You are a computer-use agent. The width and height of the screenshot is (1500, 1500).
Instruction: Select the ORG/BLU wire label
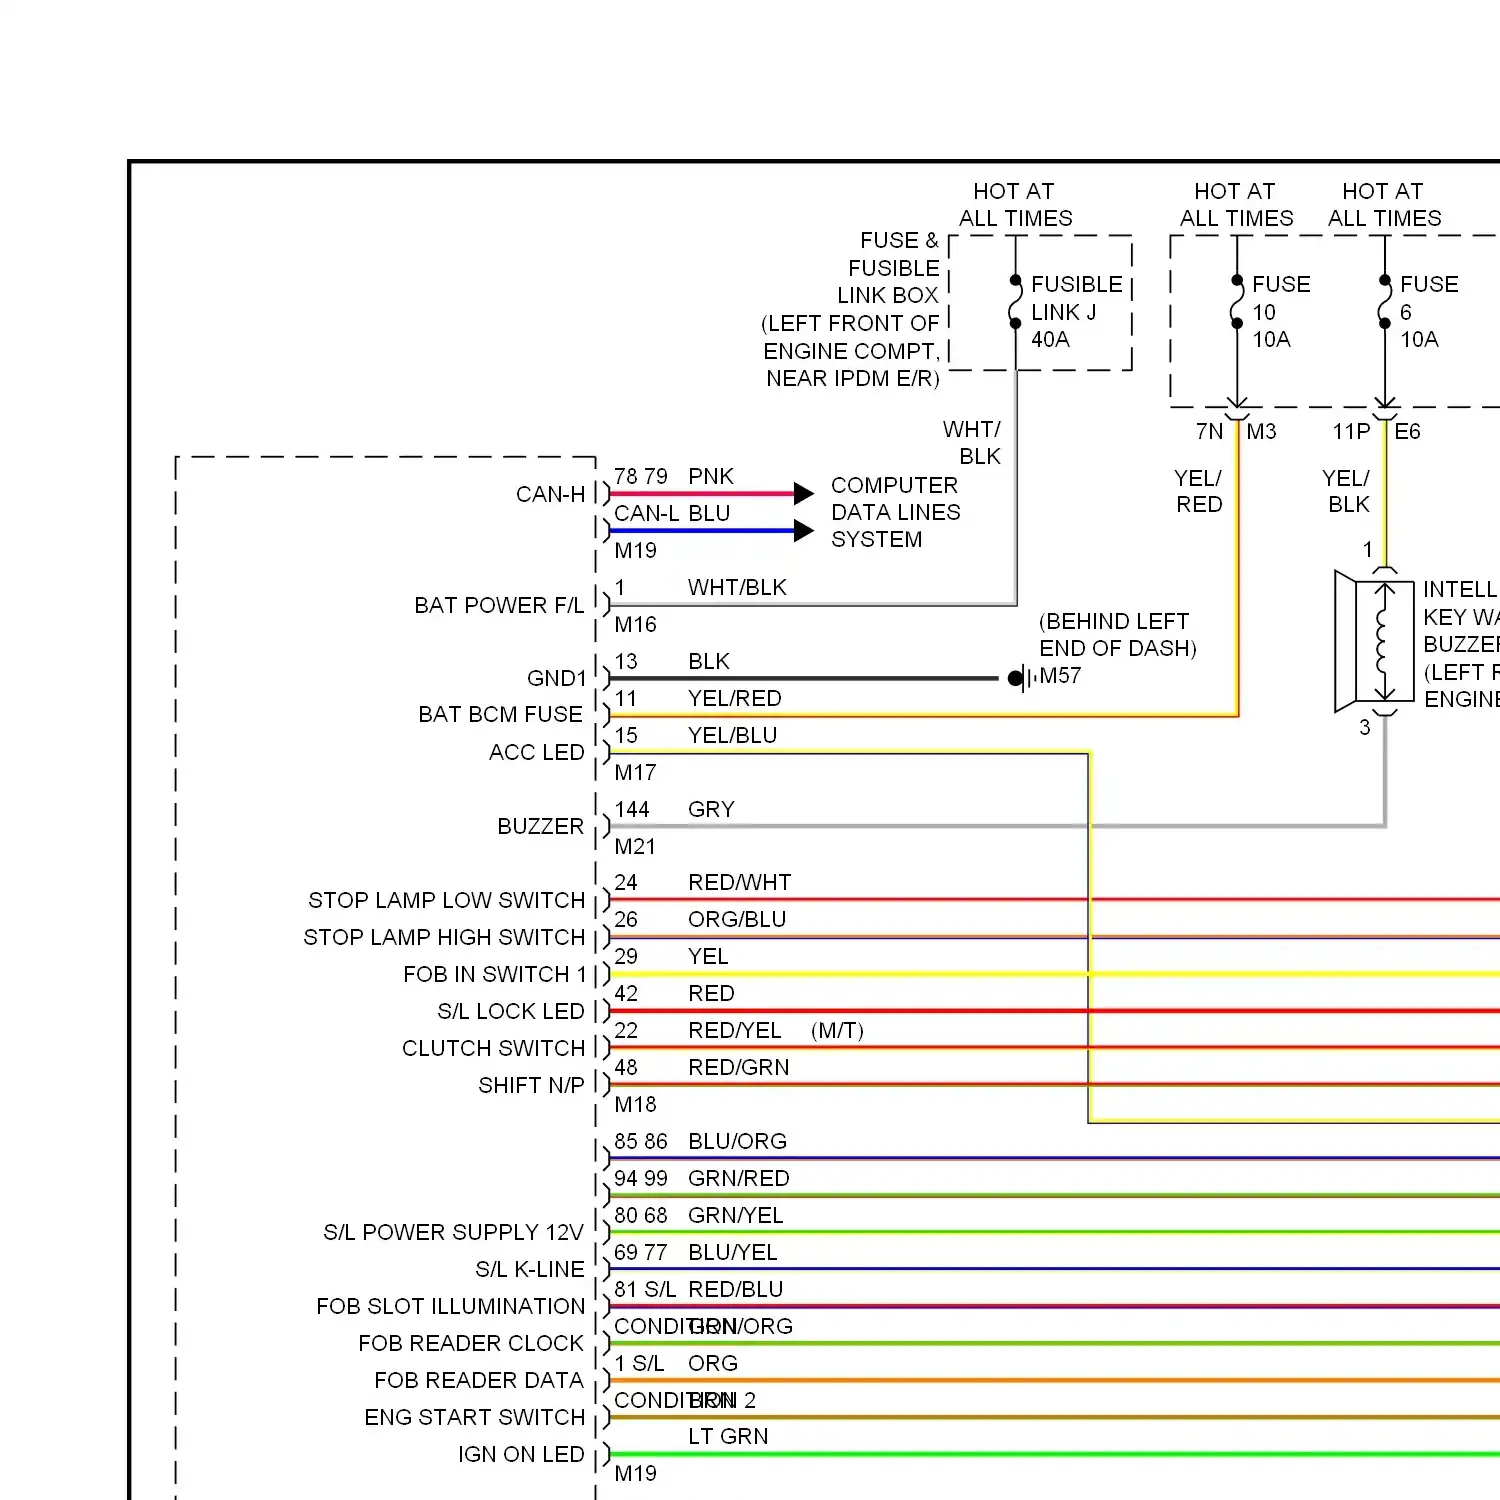(x=737, y=919)
